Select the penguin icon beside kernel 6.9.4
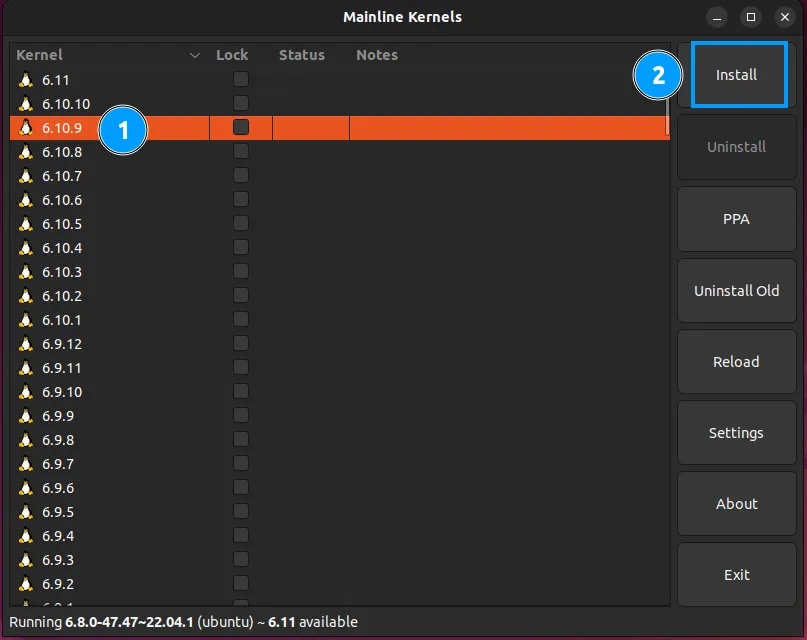Image resolution: width=807 pixels, height=640 pixels. (x=26, y=536)
